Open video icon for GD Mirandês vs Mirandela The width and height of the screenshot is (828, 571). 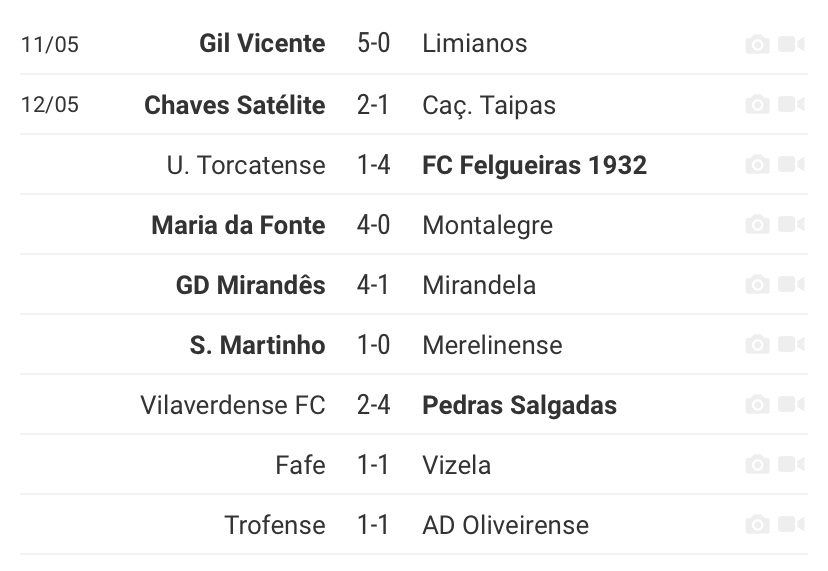(791, 284)
